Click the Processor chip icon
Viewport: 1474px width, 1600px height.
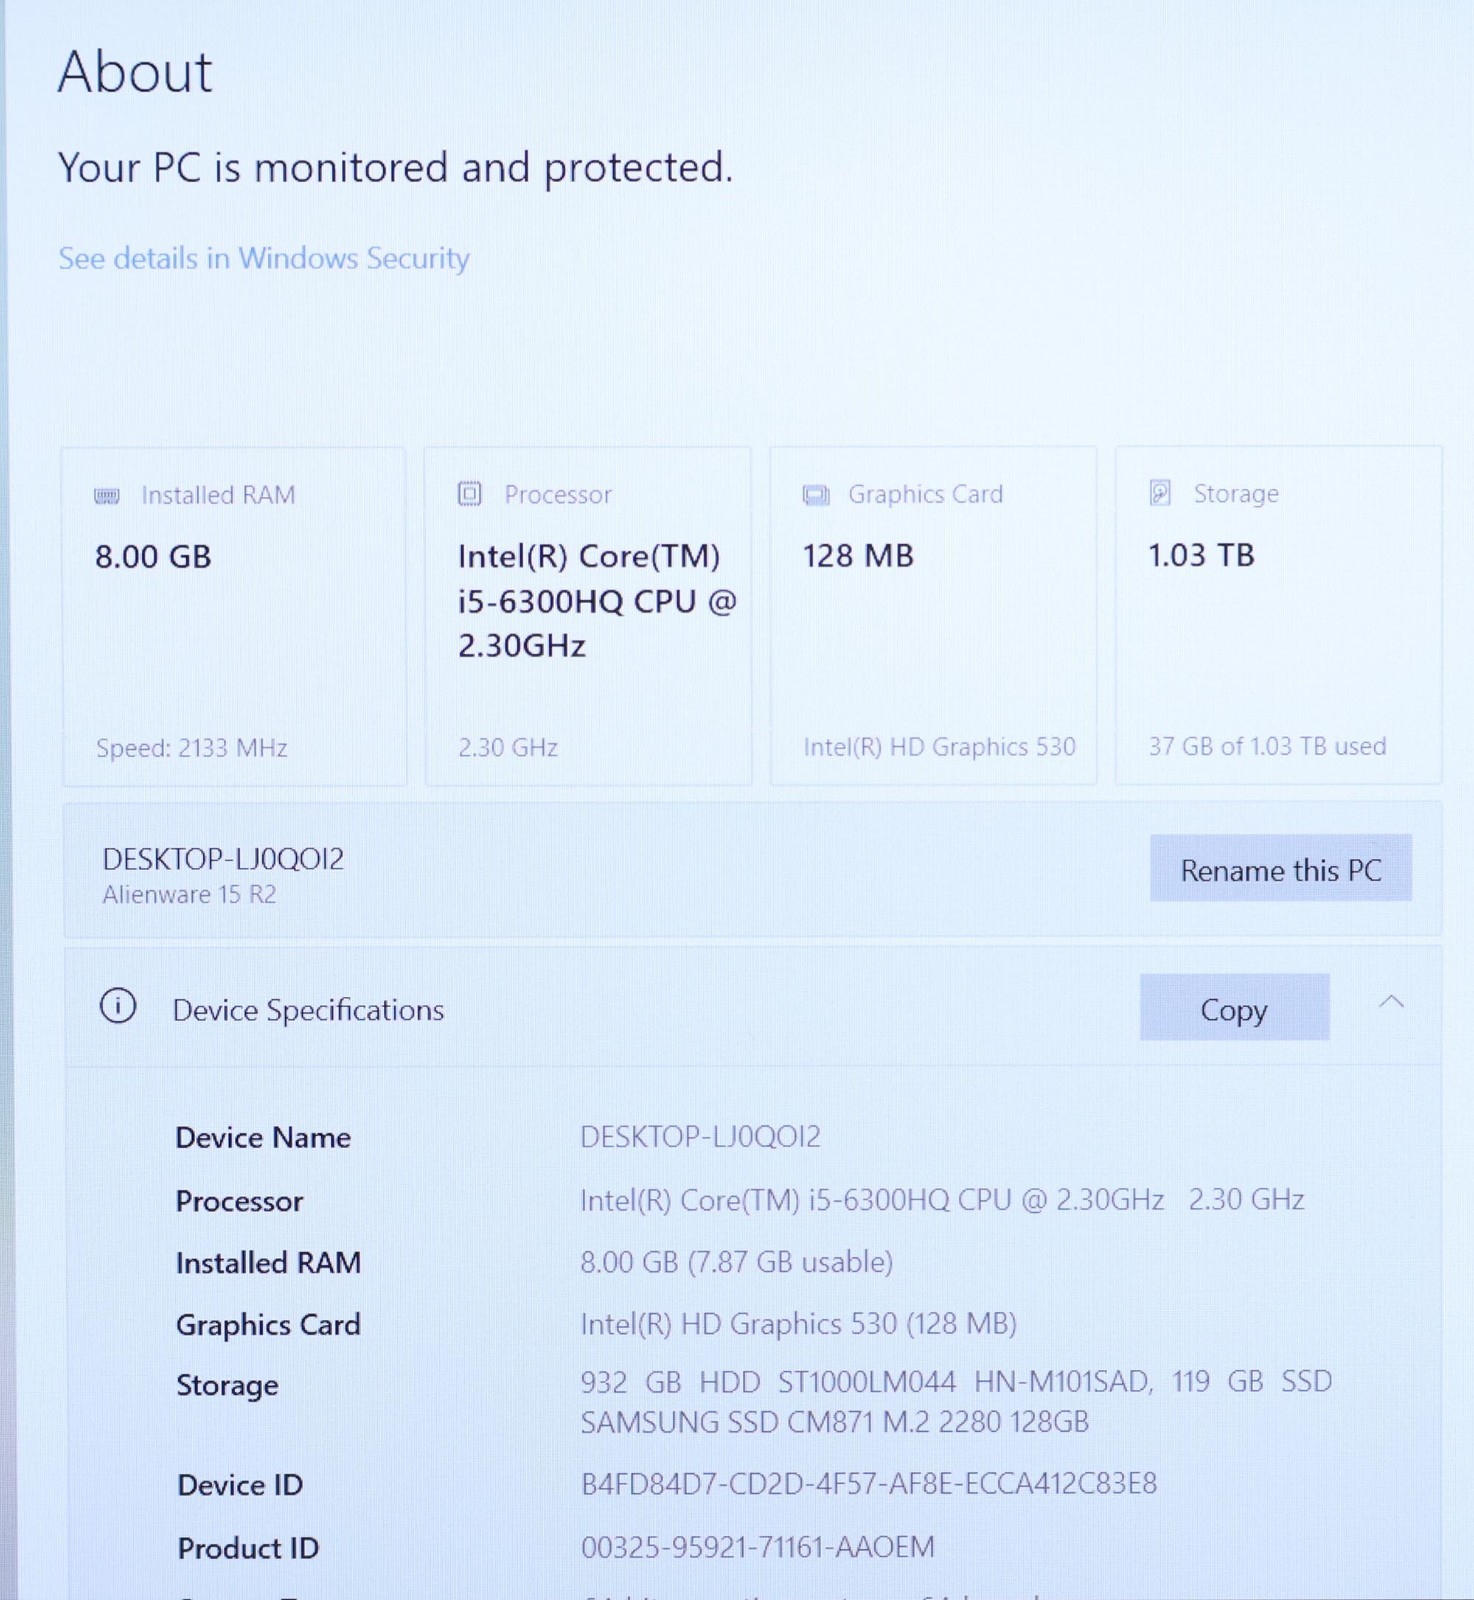(x=470, y=493)
